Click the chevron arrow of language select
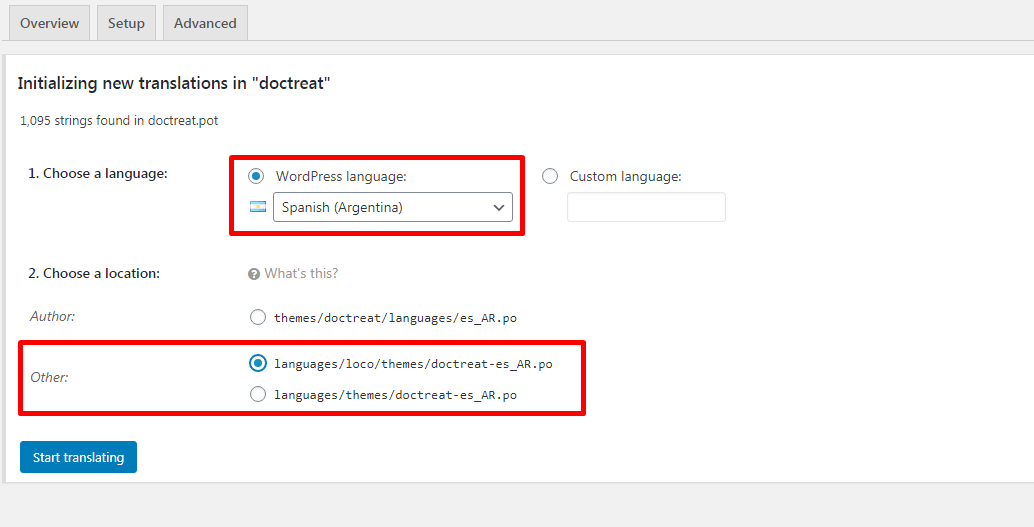 tap(499, 208)
